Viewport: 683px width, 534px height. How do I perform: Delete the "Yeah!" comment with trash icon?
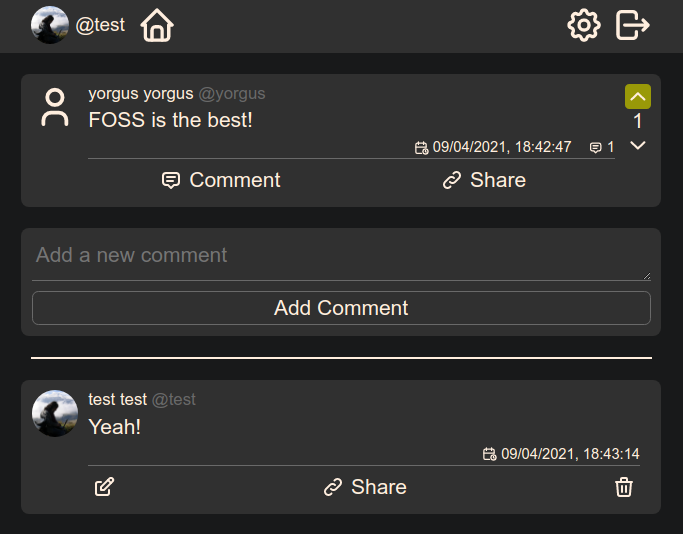pos(624,487)
